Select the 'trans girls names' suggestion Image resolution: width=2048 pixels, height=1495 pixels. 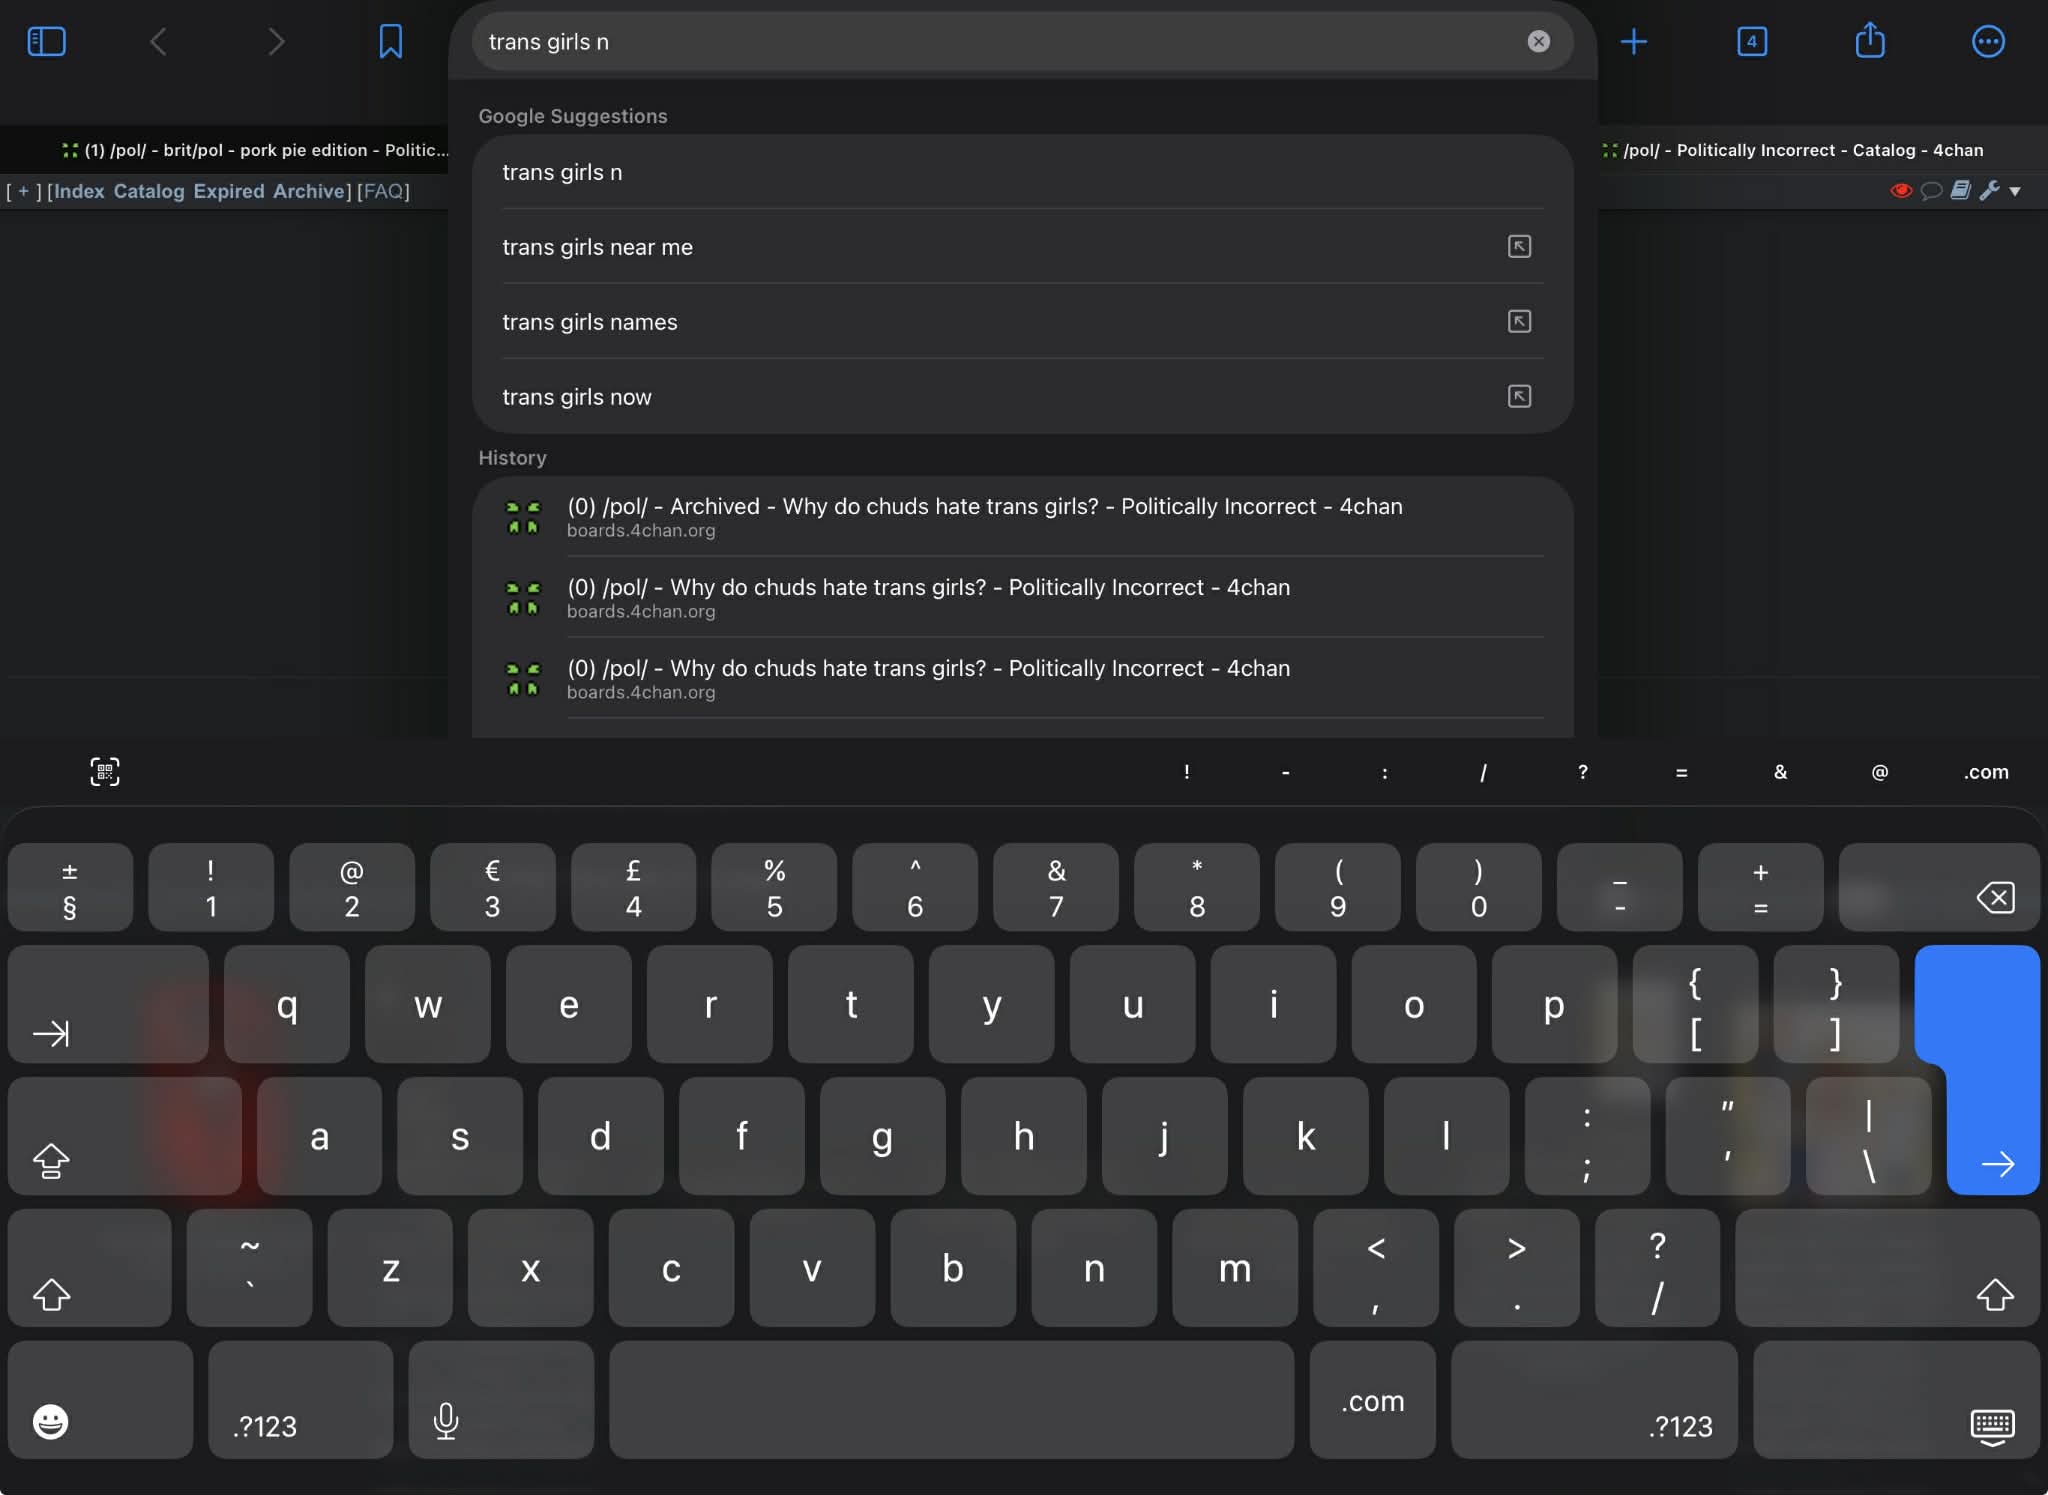tap(590, 322)
